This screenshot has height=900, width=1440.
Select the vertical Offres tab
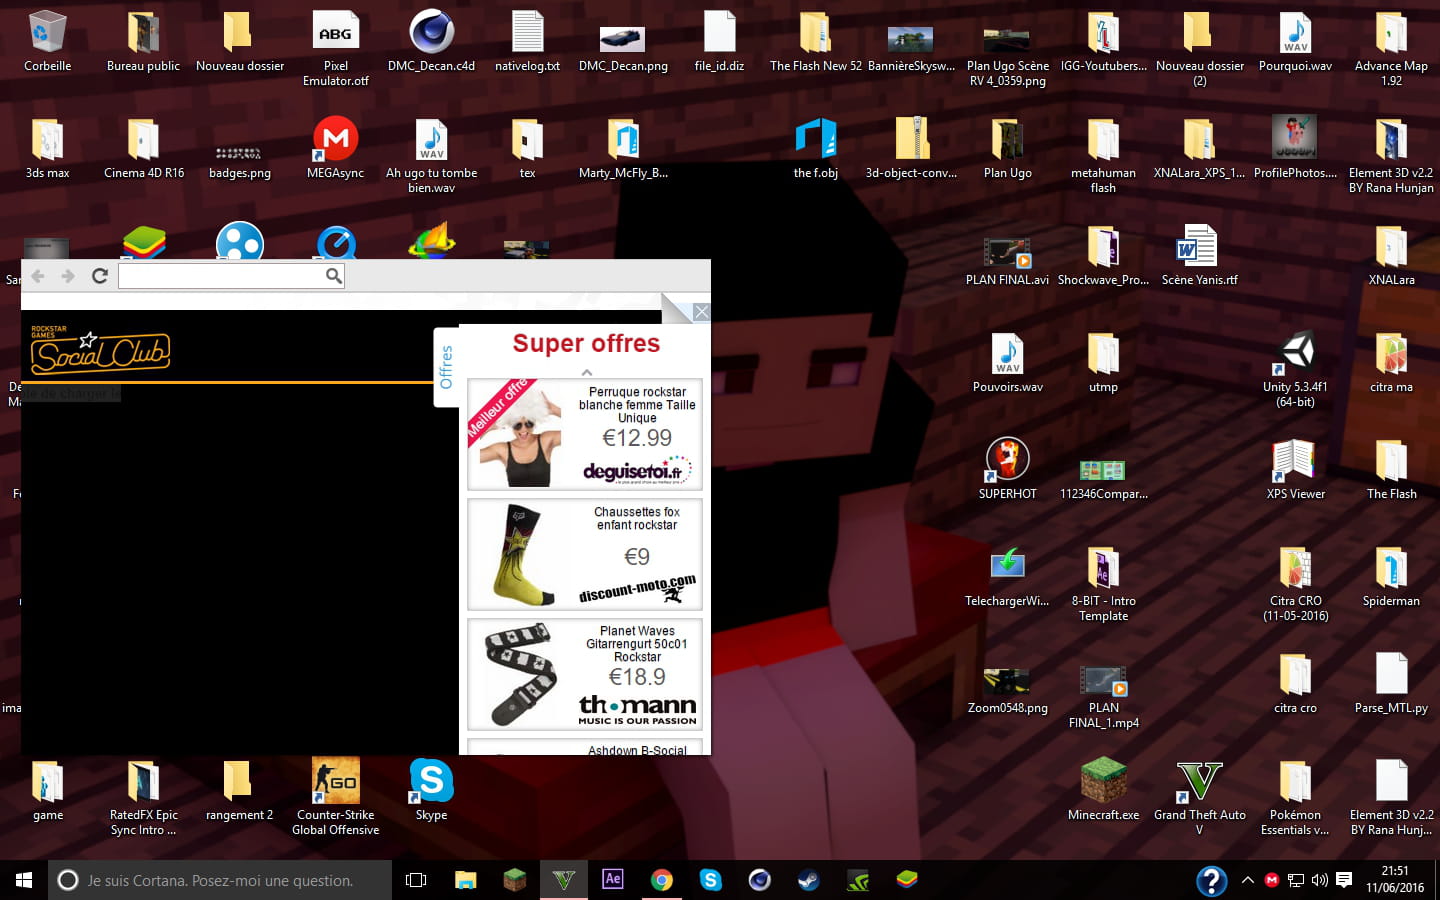pyautogui.click(x=446, y=367)
